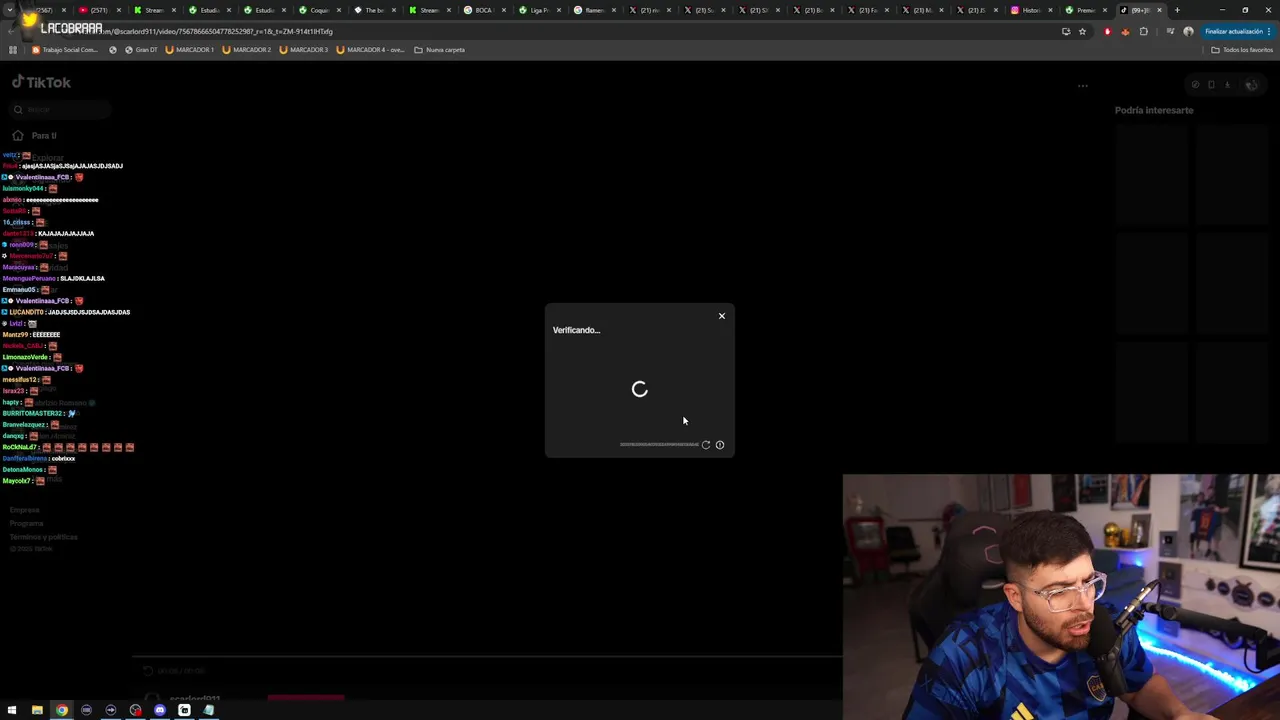Click the TikTok search field
This screenshot has width=1280, height=720.
(x=60, y=110)
